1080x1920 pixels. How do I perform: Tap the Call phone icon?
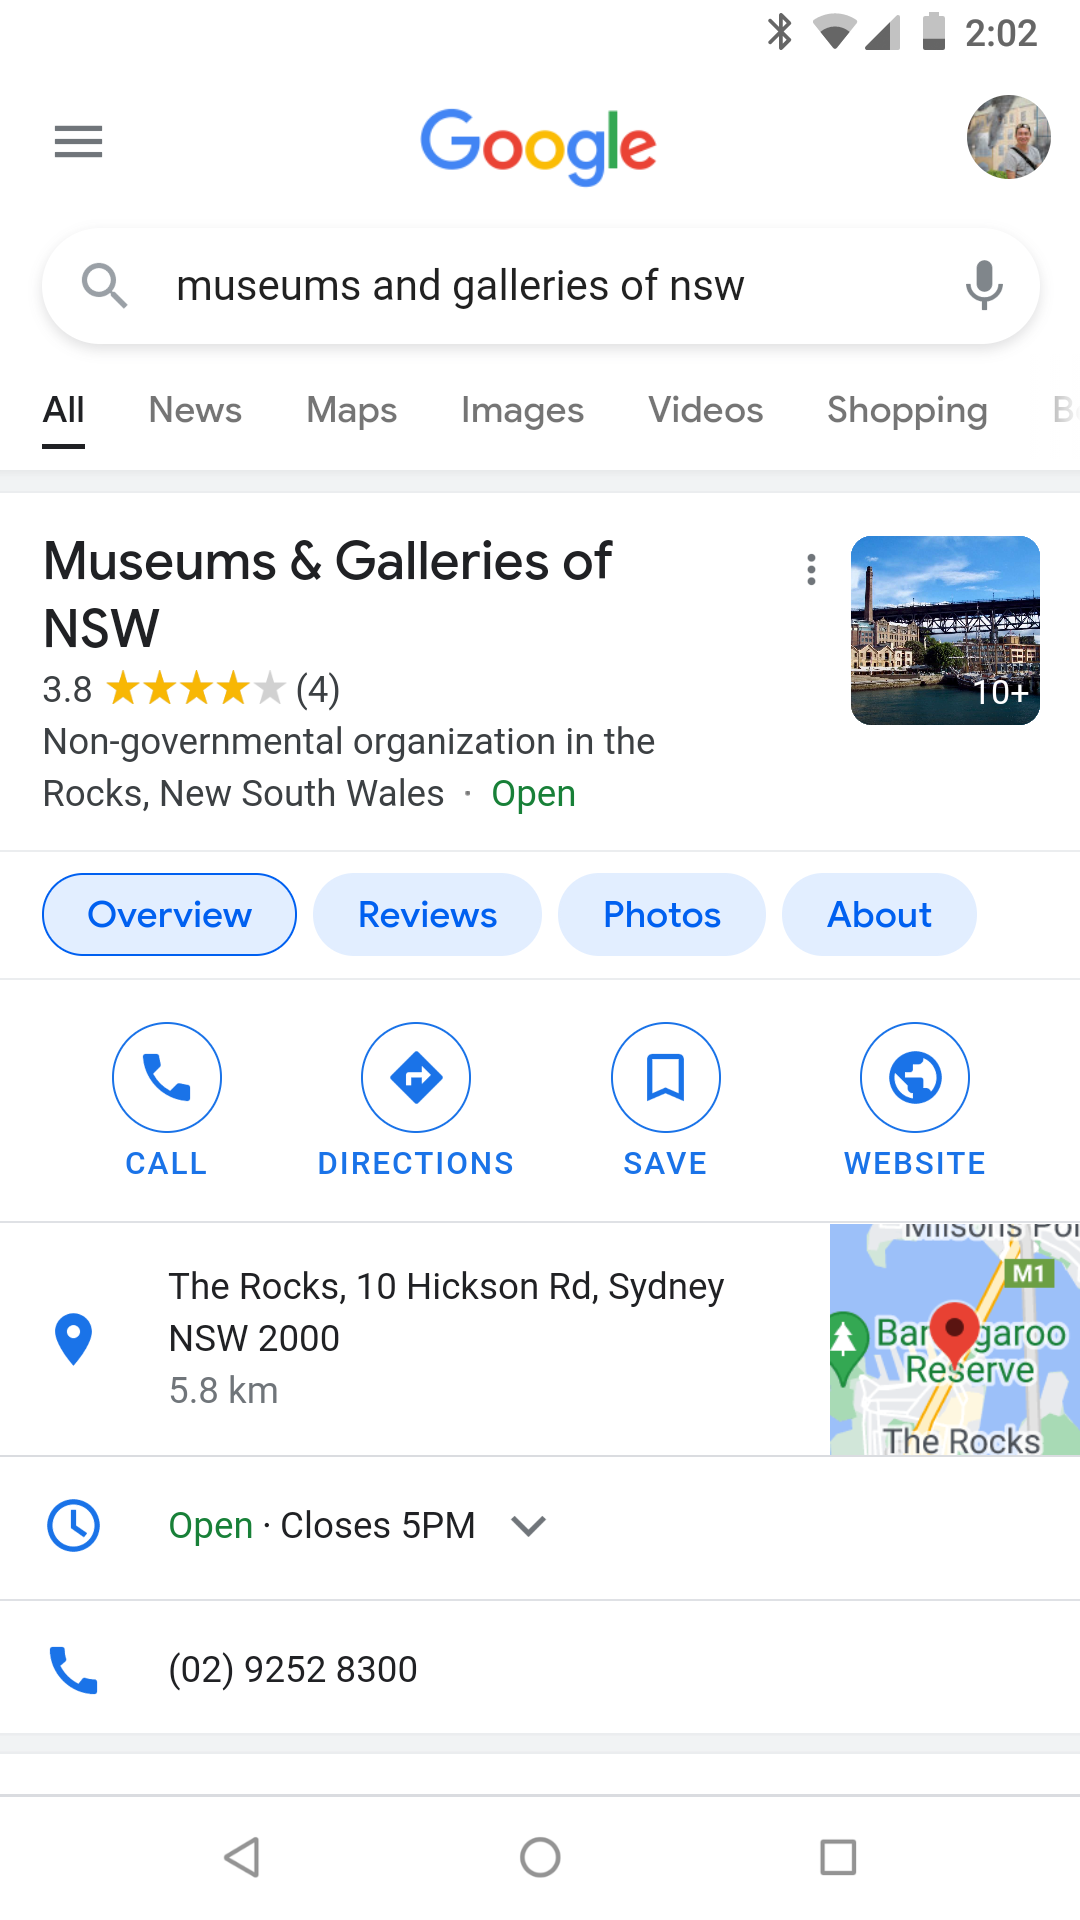(167, 1077)
